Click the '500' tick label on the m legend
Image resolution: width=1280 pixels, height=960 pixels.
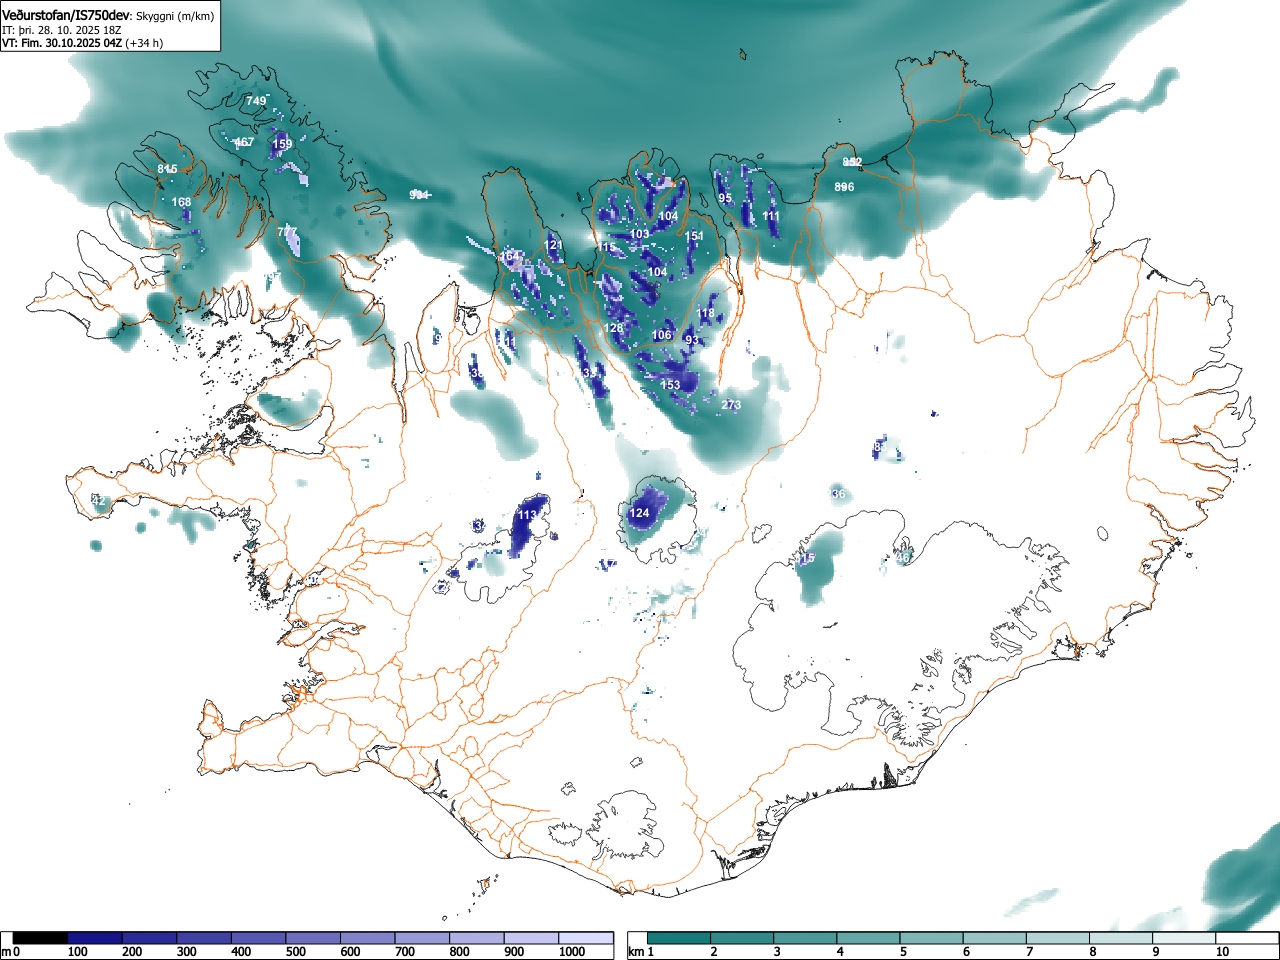pos(296,952)
